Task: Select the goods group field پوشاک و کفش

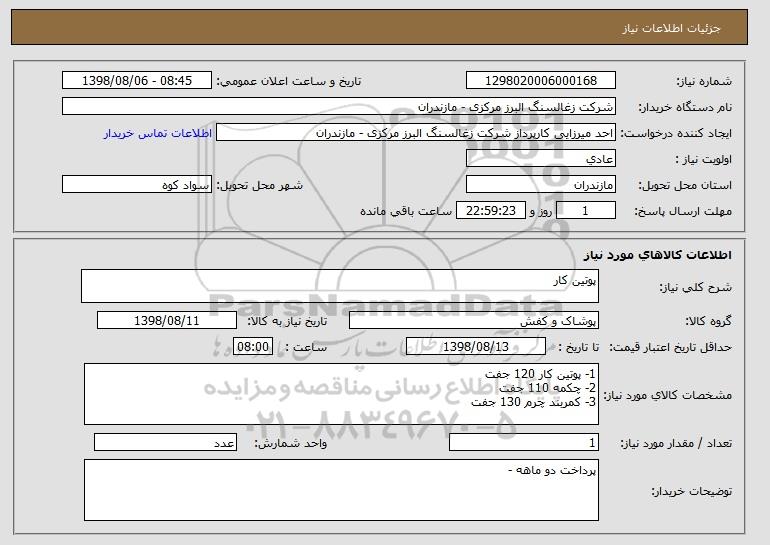Action: 474,321
